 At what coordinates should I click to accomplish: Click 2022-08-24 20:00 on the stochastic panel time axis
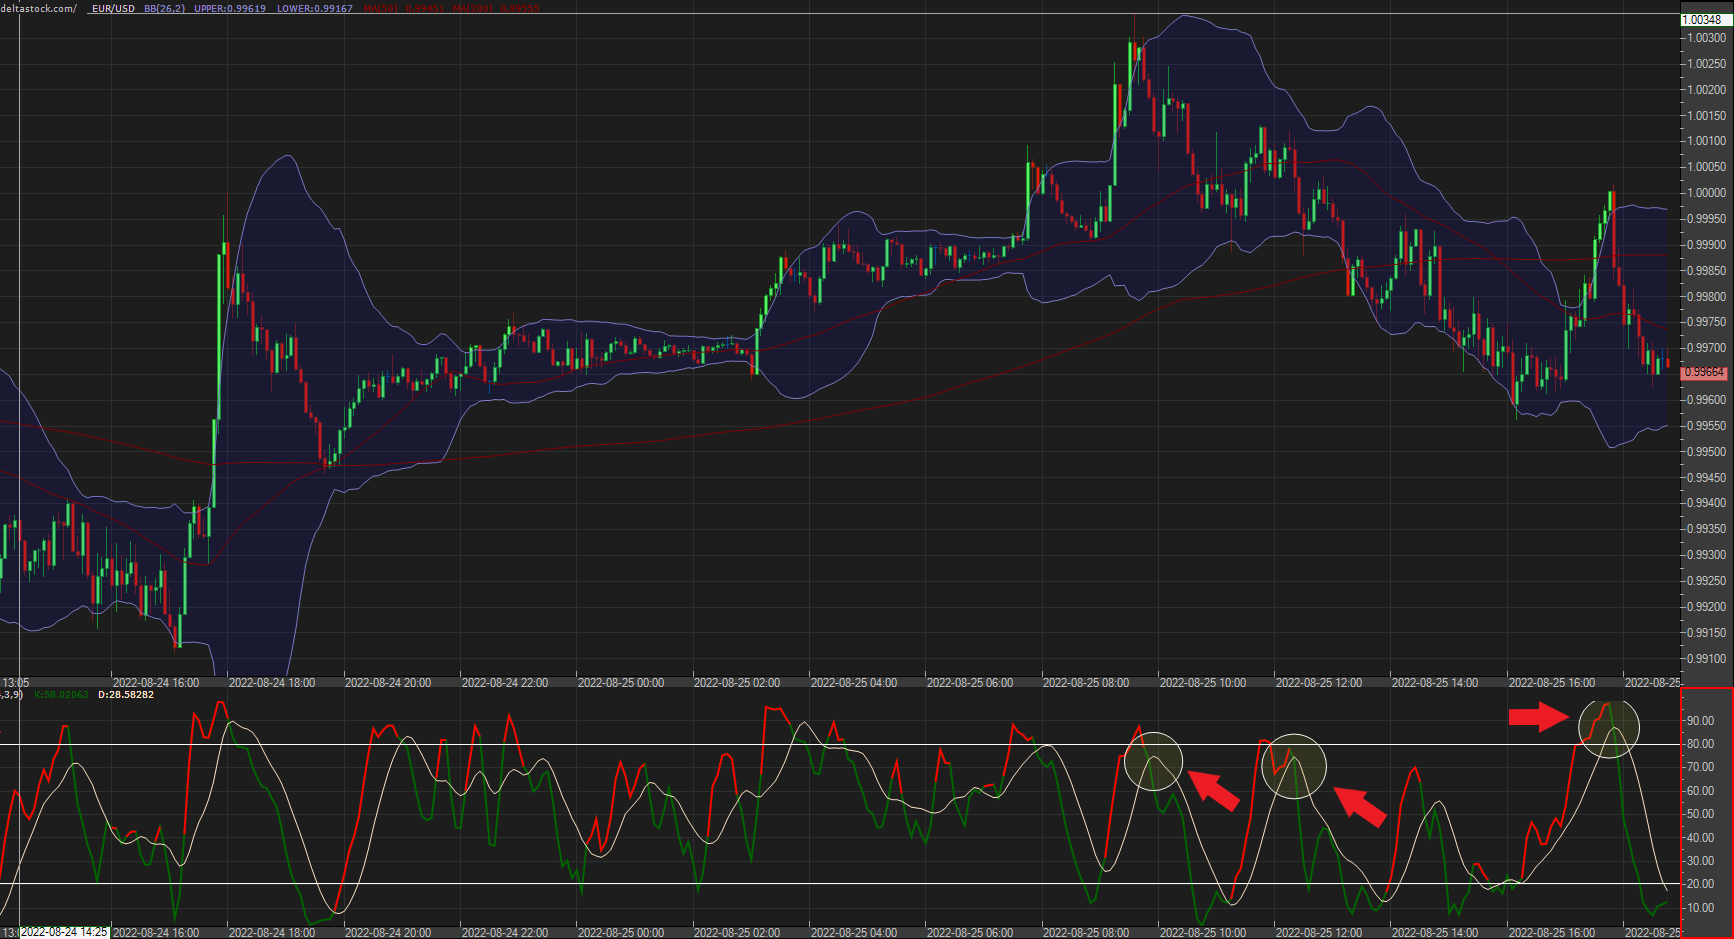388,932
